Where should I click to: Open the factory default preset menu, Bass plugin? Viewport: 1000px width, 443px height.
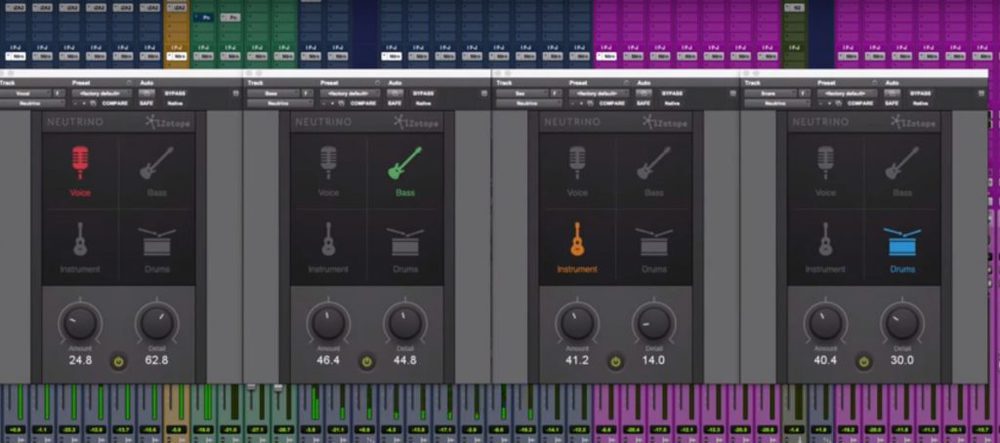(x=351, y=93)
